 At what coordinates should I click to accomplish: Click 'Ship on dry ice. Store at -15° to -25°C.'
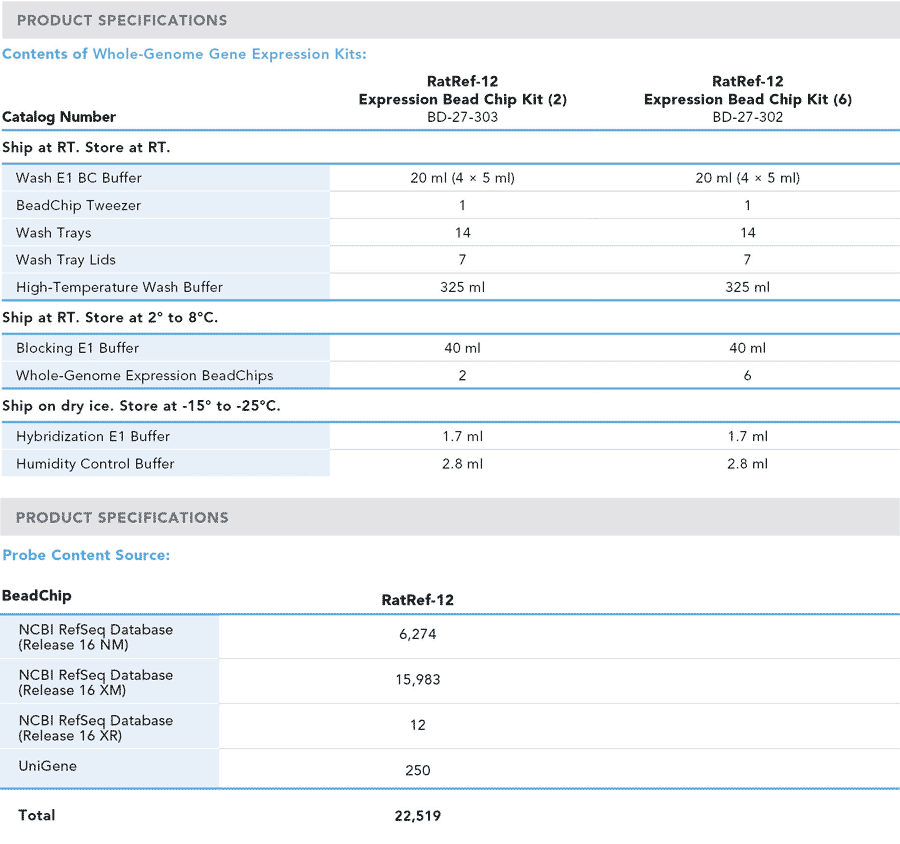coord(141,406)
